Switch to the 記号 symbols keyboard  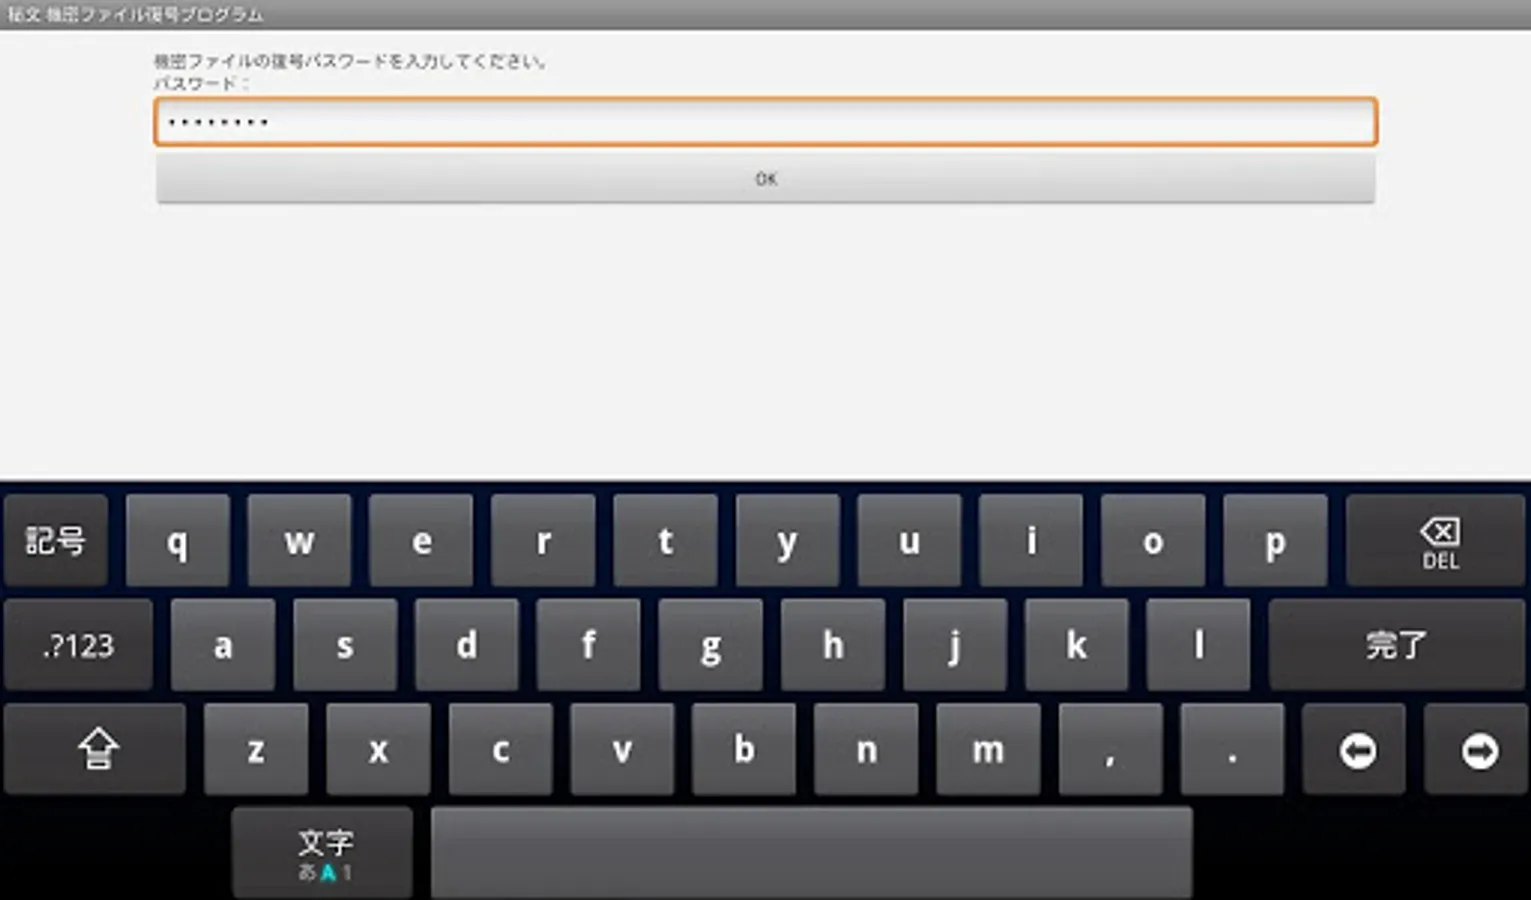pyautogui.click(x=55, y=541)
